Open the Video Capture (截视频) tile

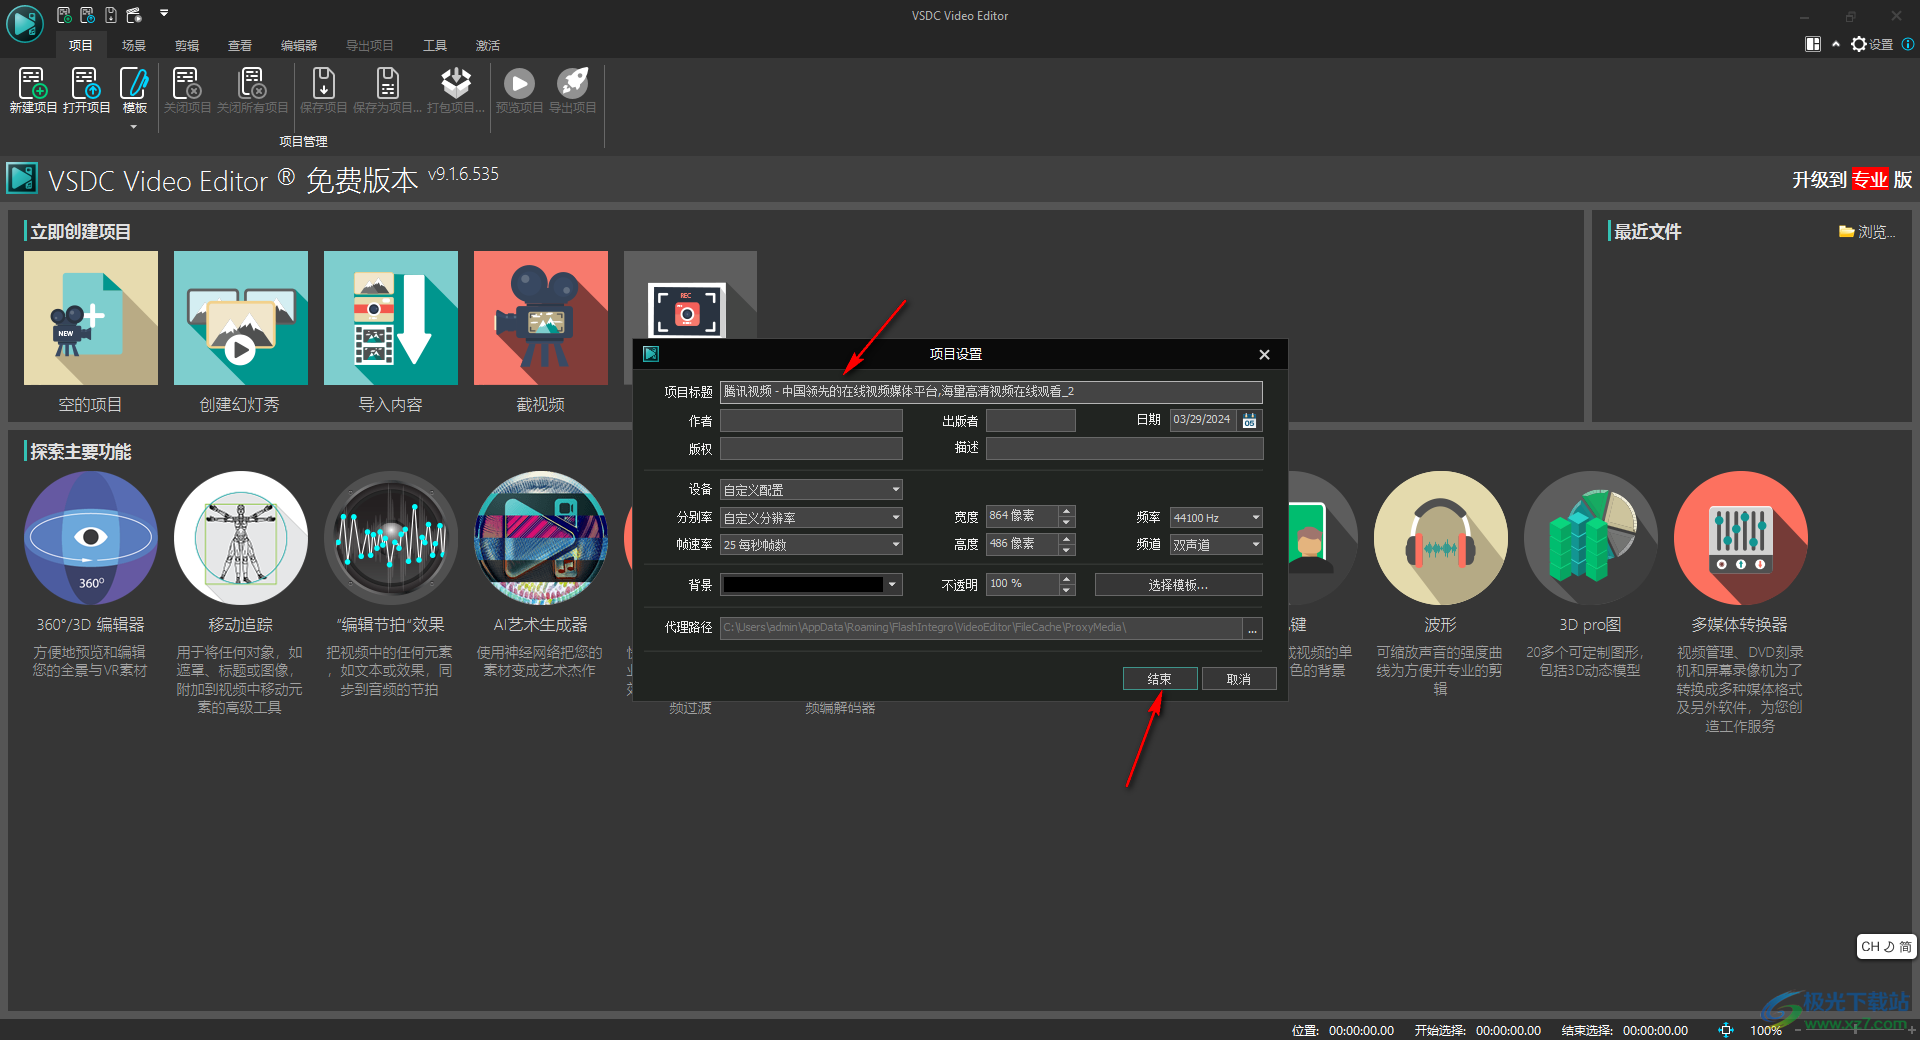(x=541, y=318)
